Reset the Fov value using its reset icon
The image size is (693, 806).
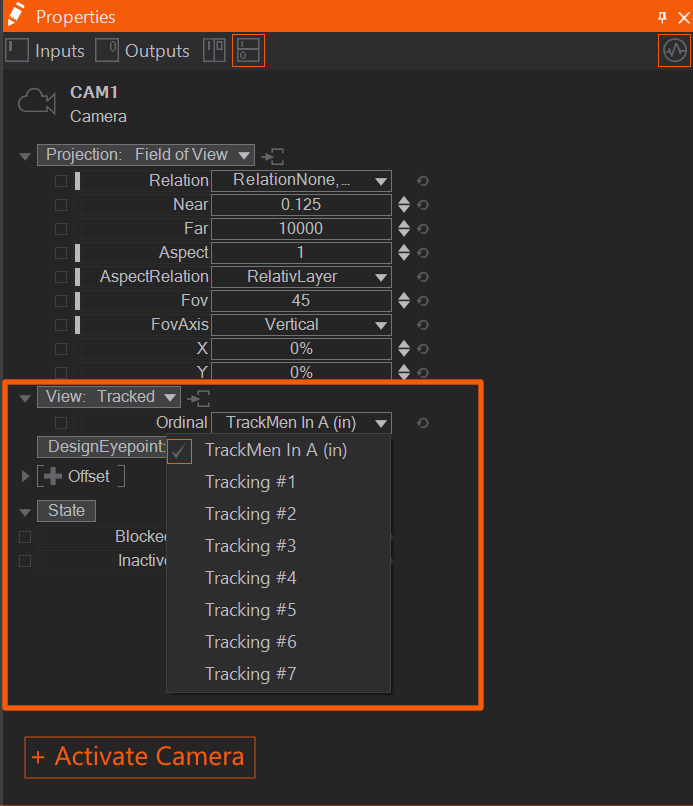click(422, 301)
